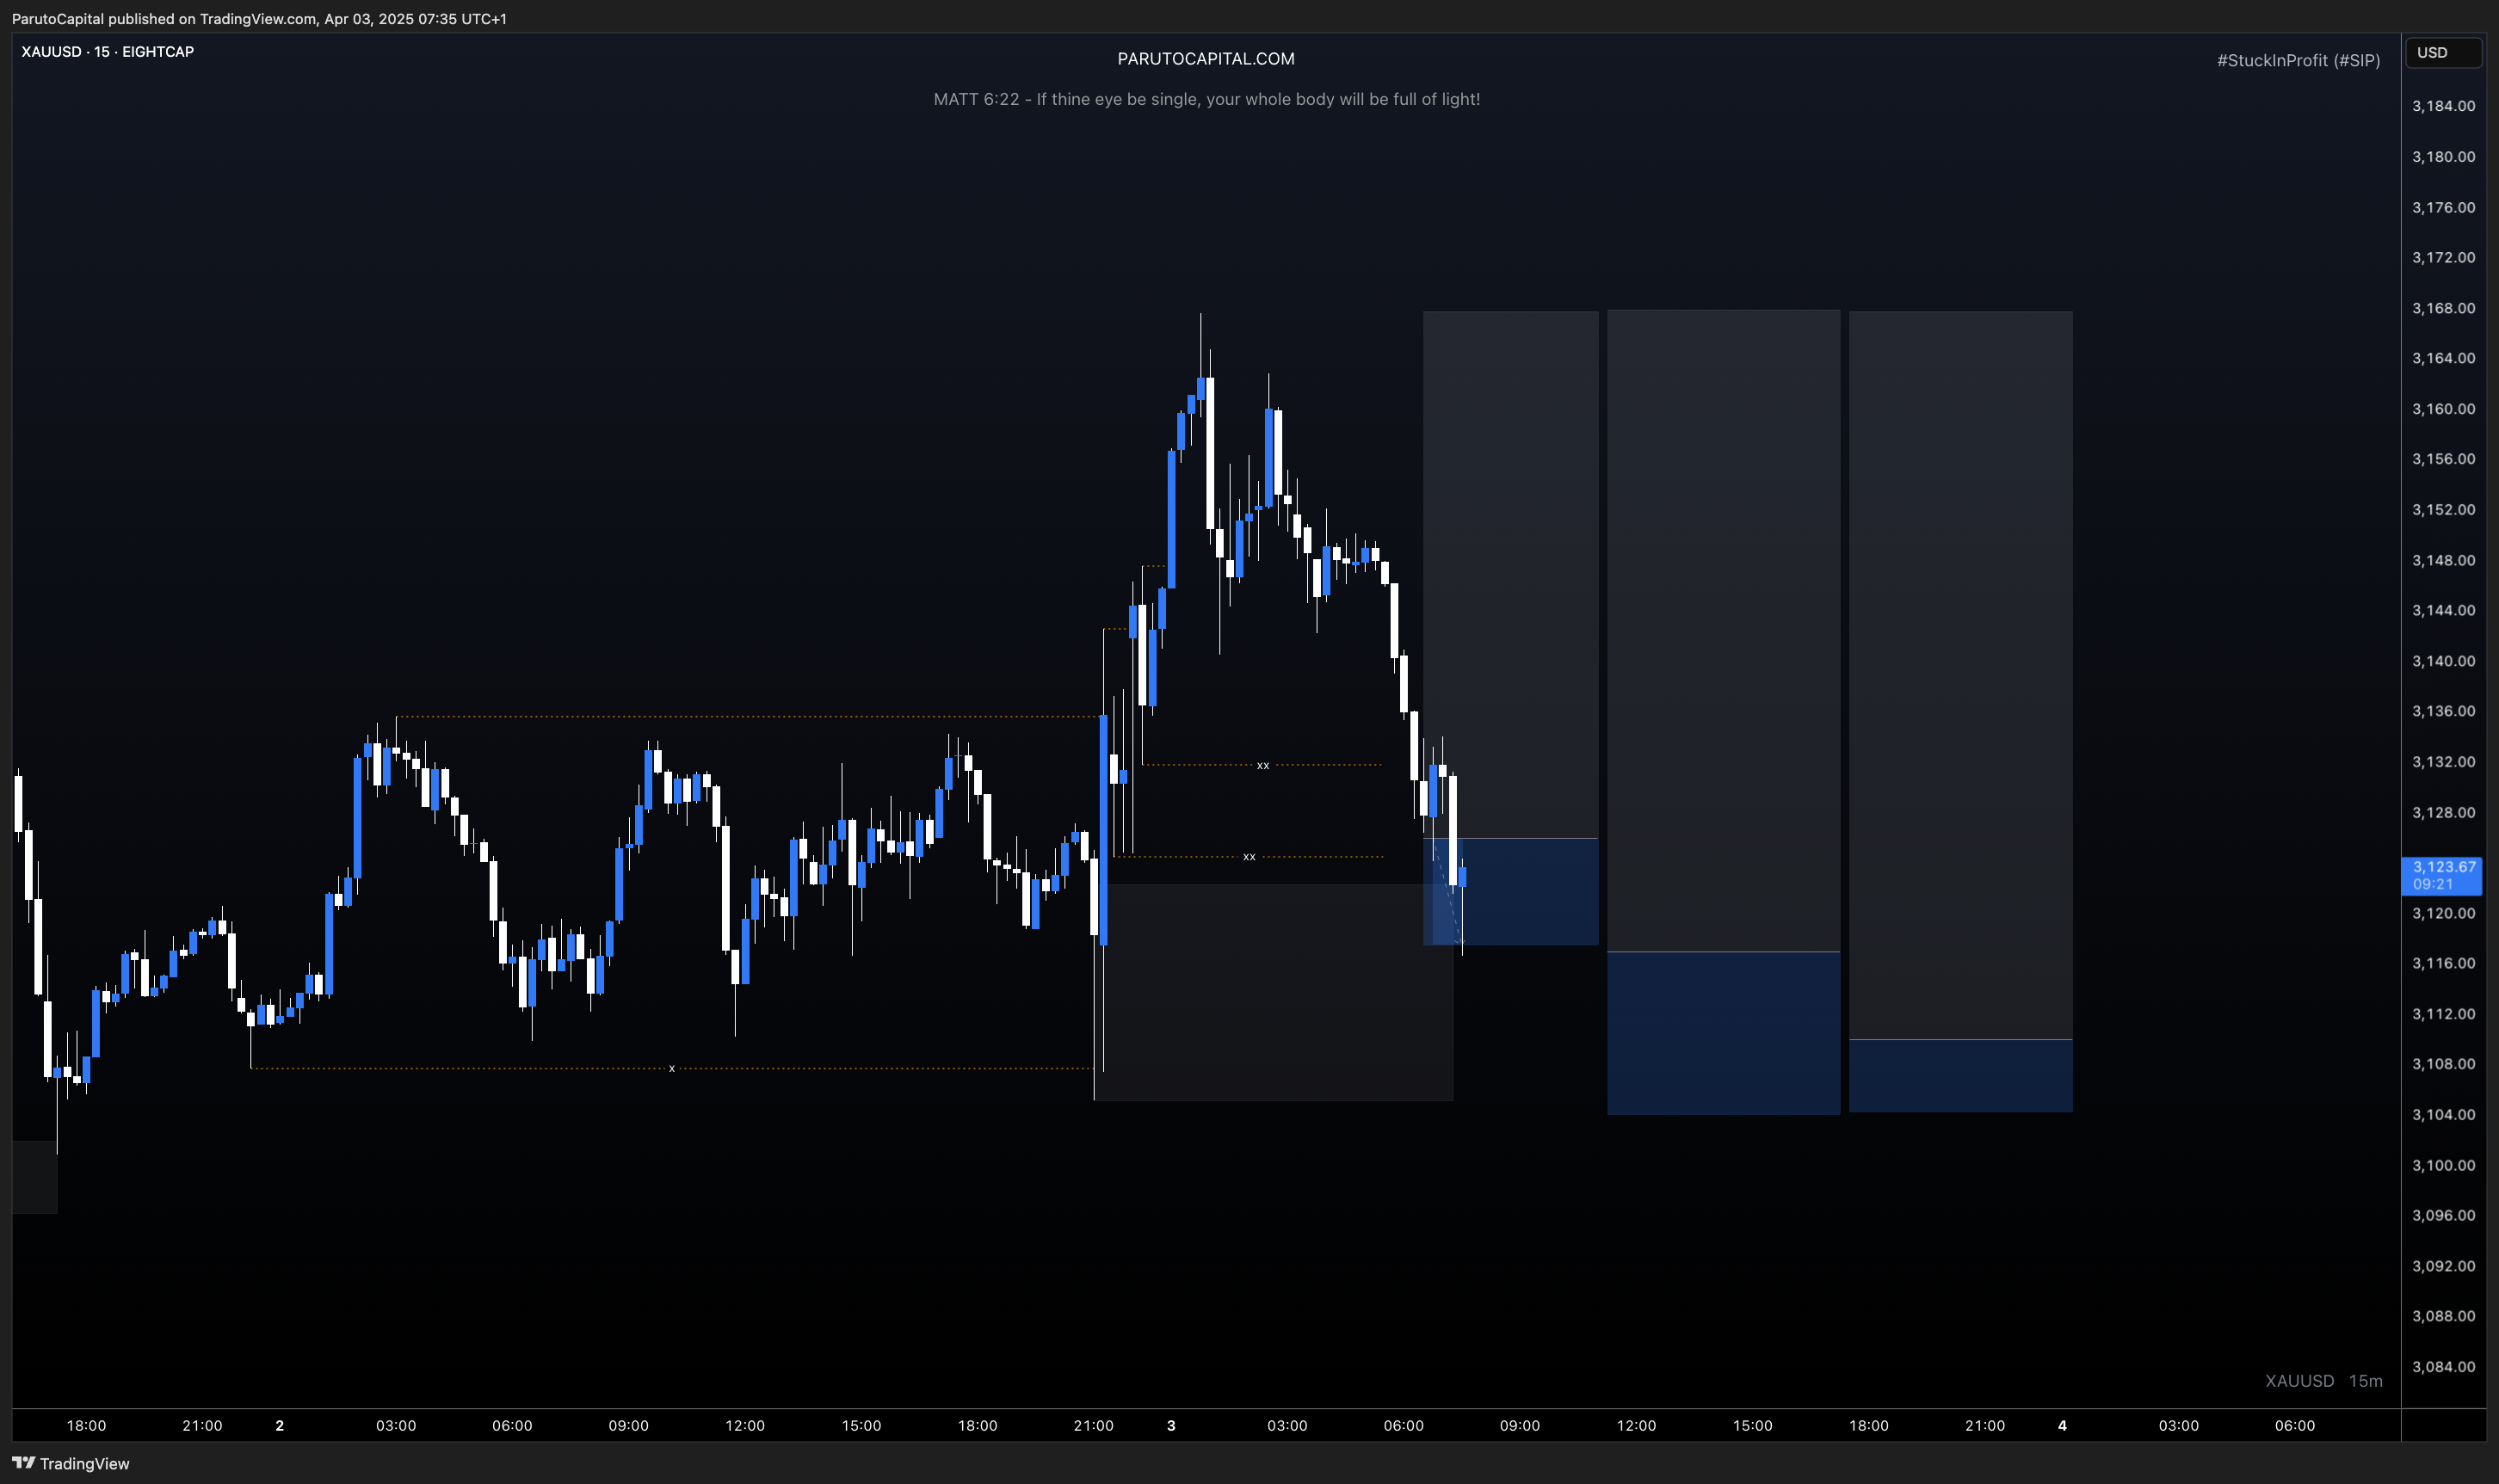Viewport: 2499px width, 1484px height.
Task: Click the 3,108.00 price axis label
Action: [2443, 1064]
